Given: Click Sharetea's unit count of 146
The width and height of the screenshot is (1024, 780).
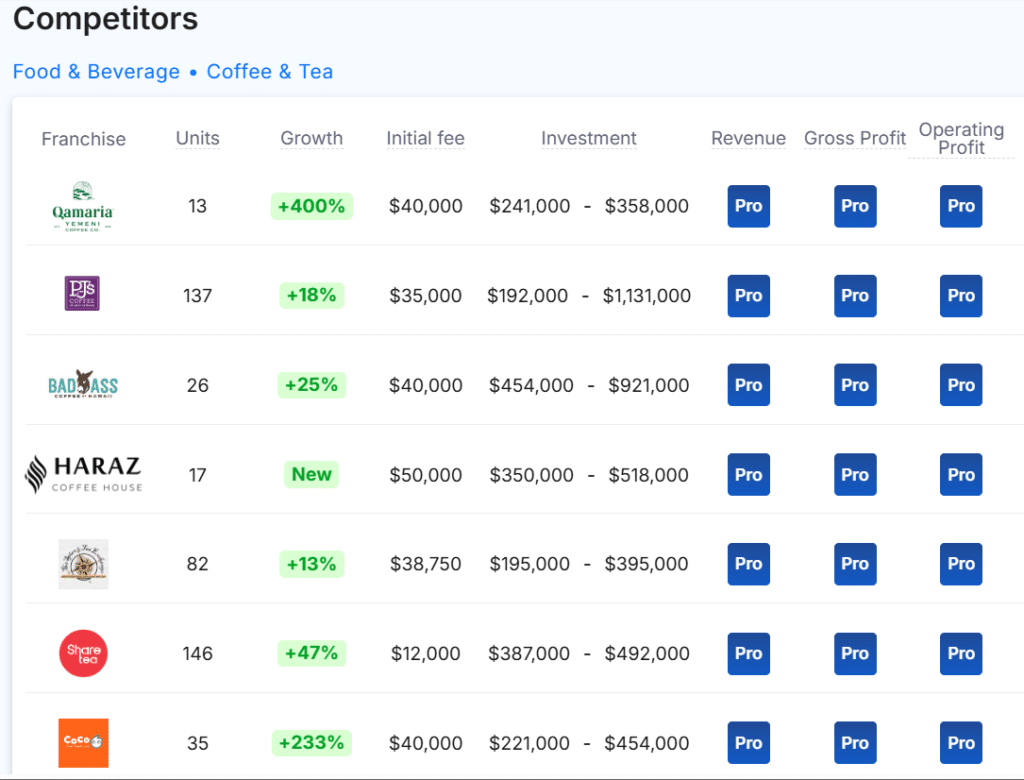Looking at the screenshot, I should click(x=198, y=653).
